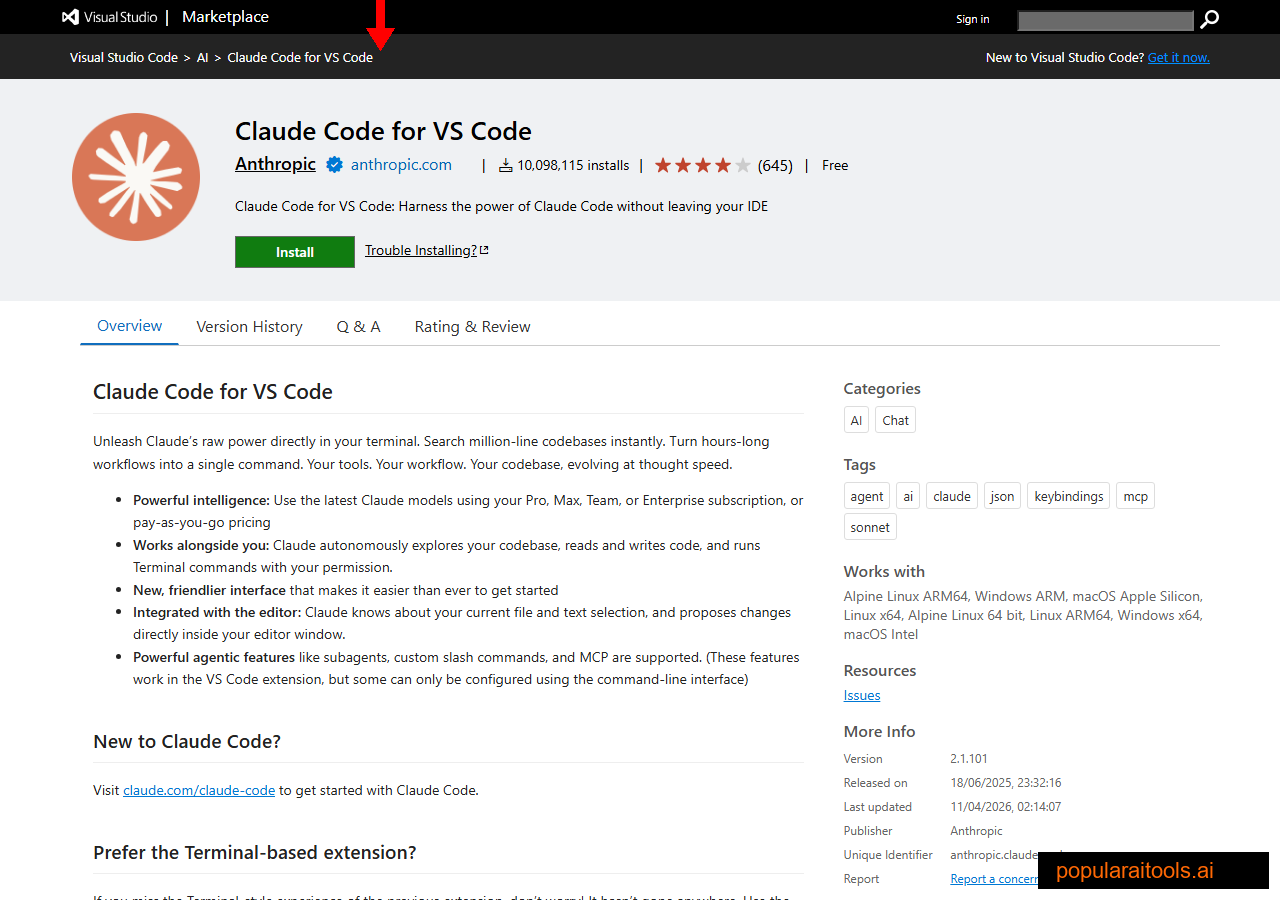Viewport: 1280px width, 900px height.
Task: Install the Claude Code extension
Action: coord(294,251)
